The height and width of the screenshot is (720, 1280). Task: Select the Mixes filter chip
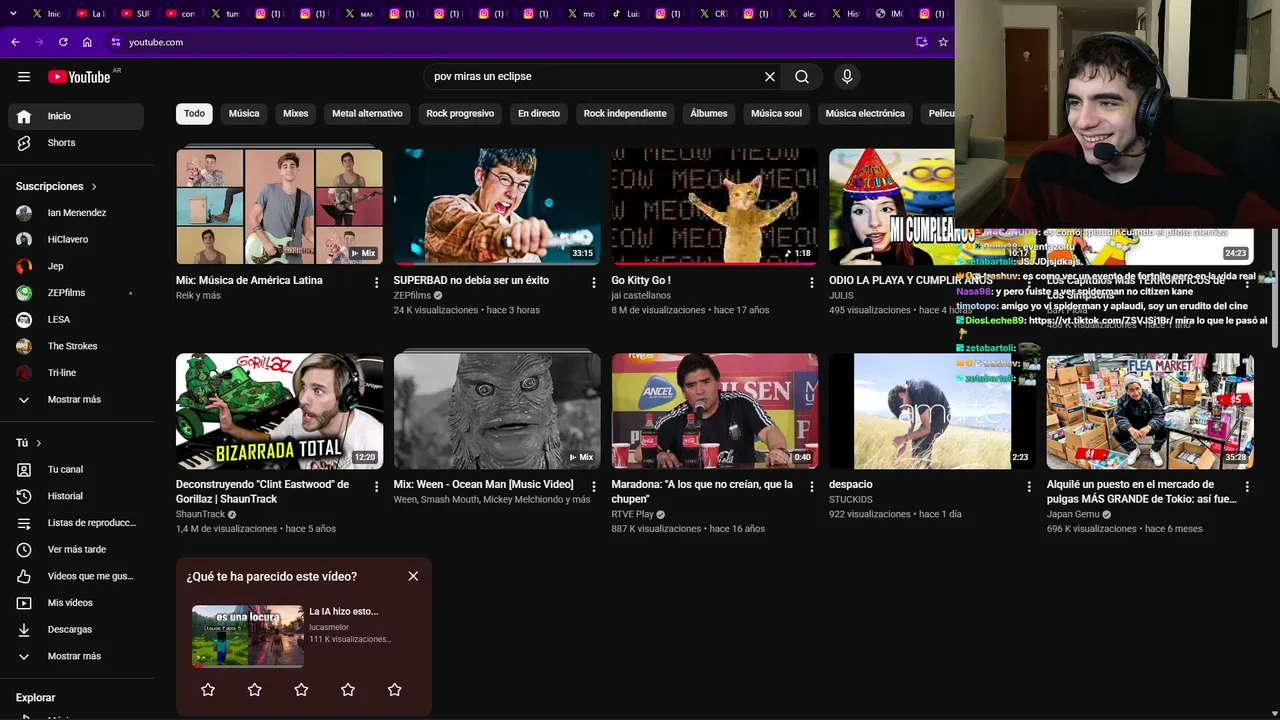296,114
